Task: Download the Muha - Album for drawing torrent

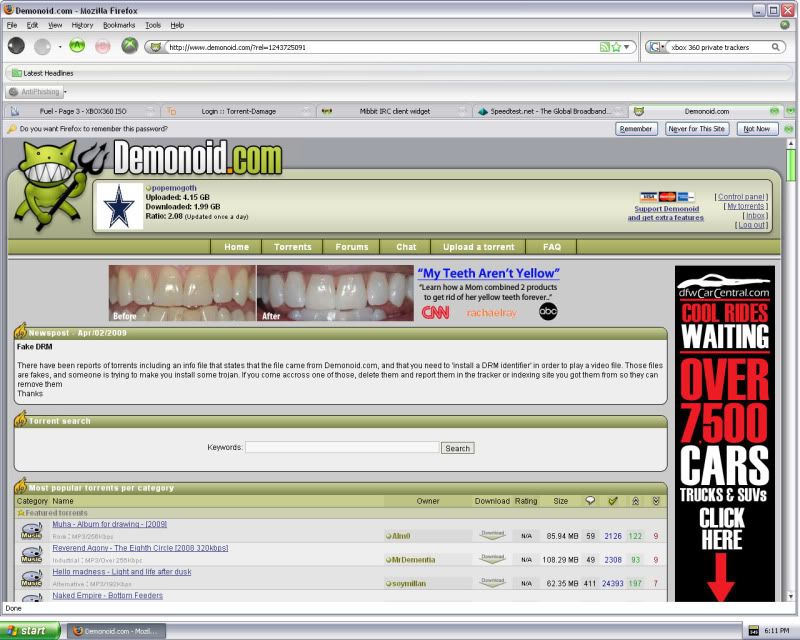Action: [x=492, y=535]
